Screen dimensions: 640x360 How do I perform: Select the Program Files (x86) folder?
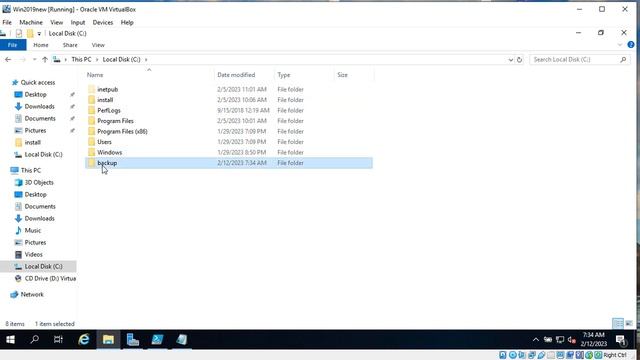pos(122,131)
